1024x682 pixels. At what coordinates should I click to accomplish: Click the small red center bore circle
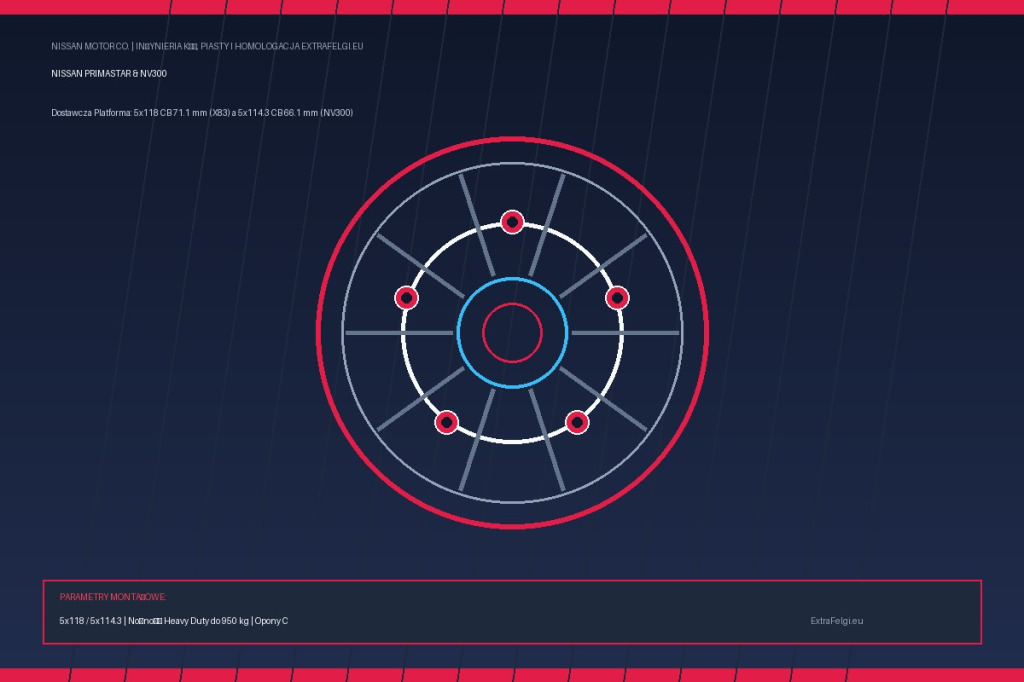(513, 333)
